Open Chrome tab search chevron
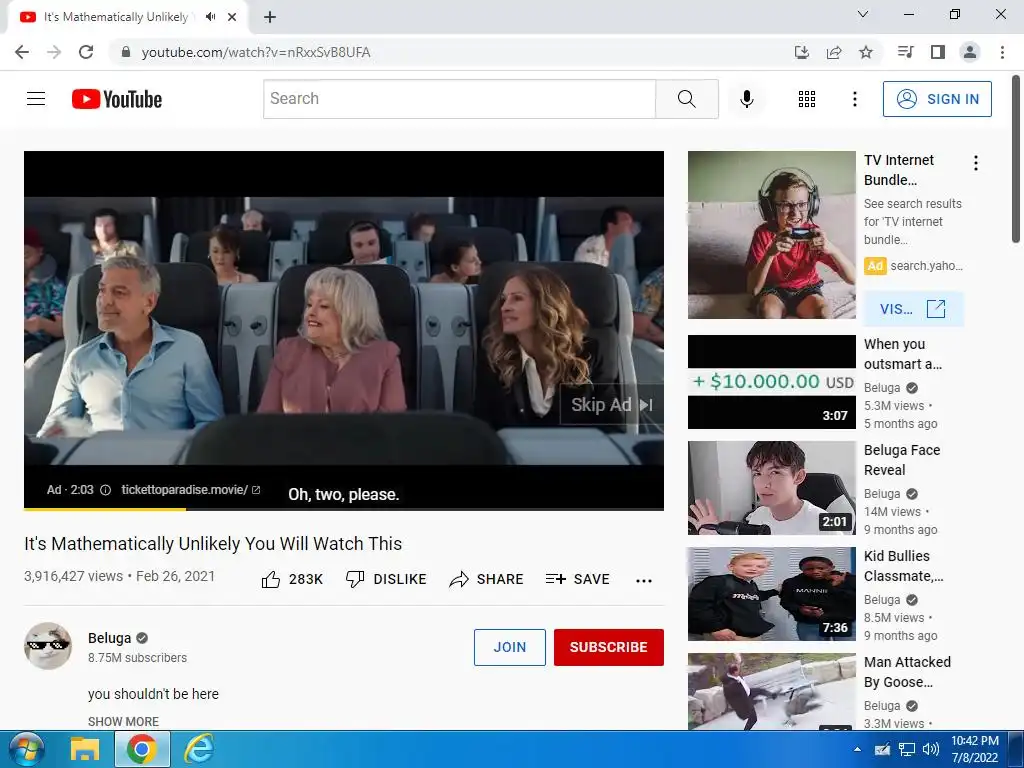This screenshot has width=1024, height=768. 863,14
